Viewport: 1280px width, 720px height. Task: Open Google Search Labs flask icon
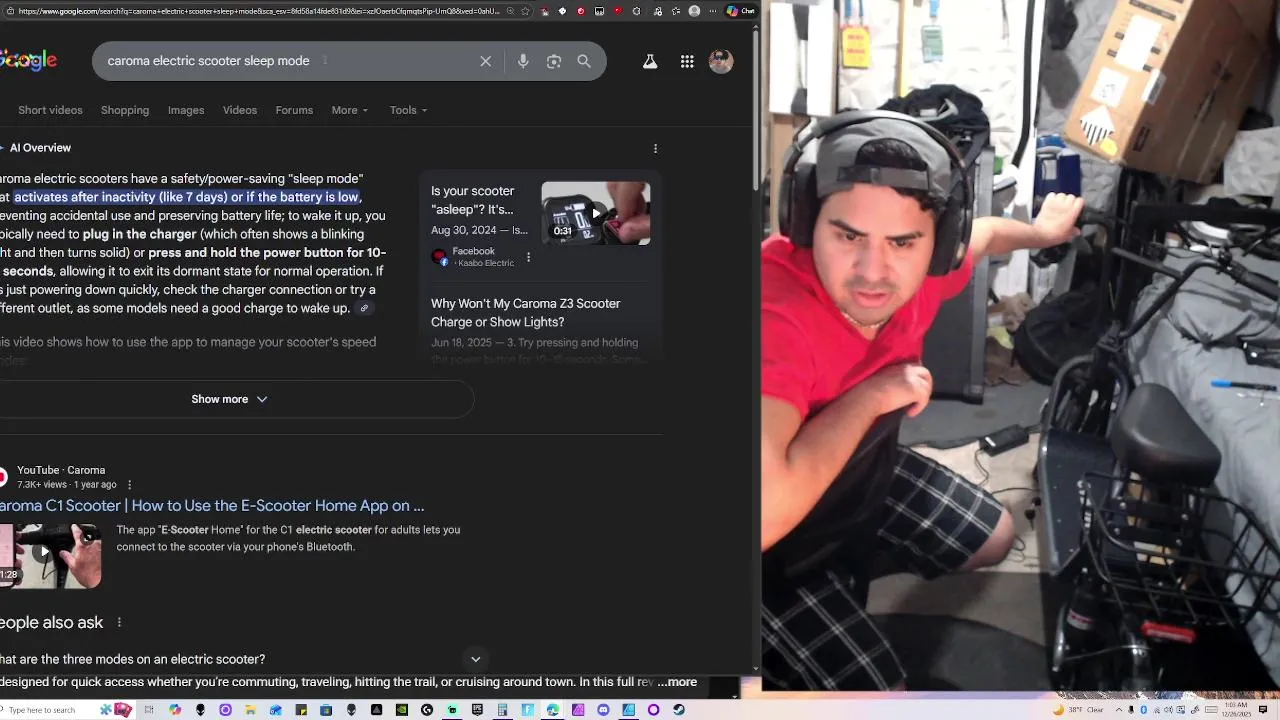(650, 61)
